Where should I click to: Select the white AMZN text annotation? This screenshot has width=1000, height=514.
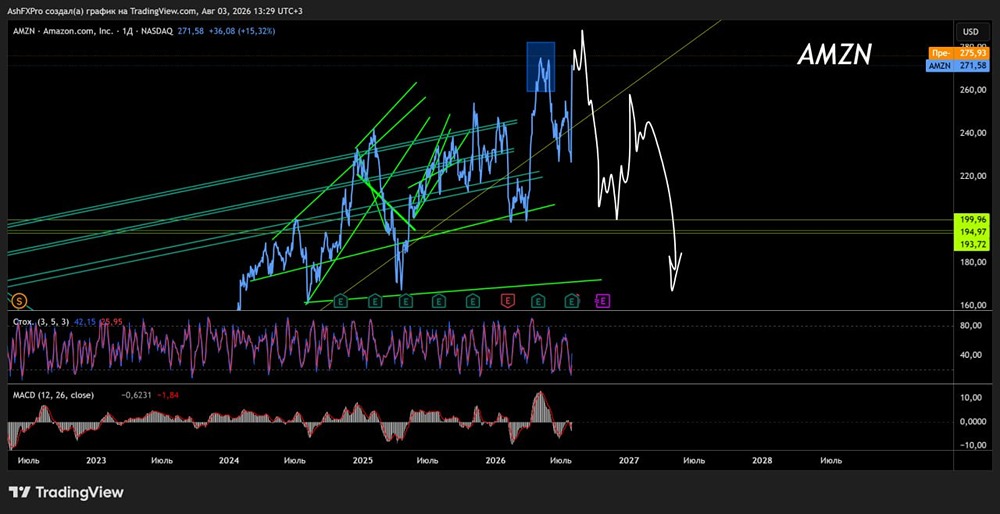click(x=834, y=56)
